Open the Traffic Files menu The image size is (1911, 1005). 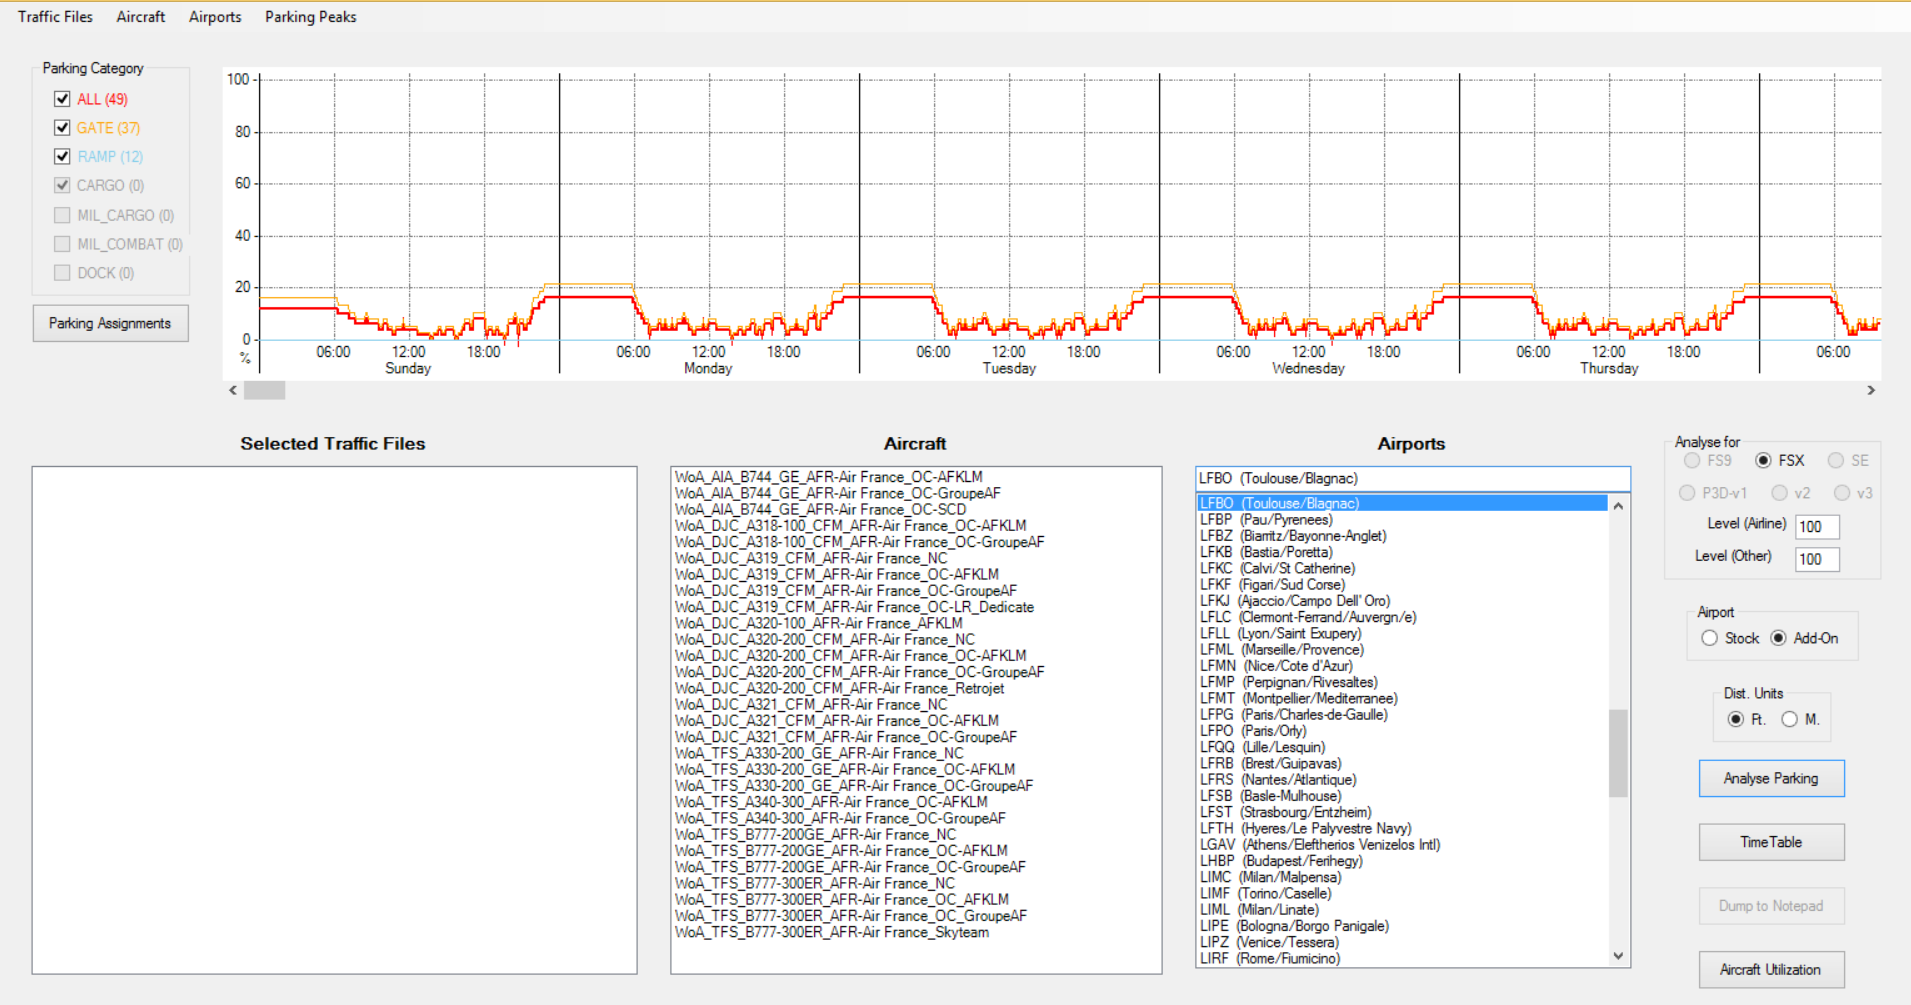coord(55,17)
